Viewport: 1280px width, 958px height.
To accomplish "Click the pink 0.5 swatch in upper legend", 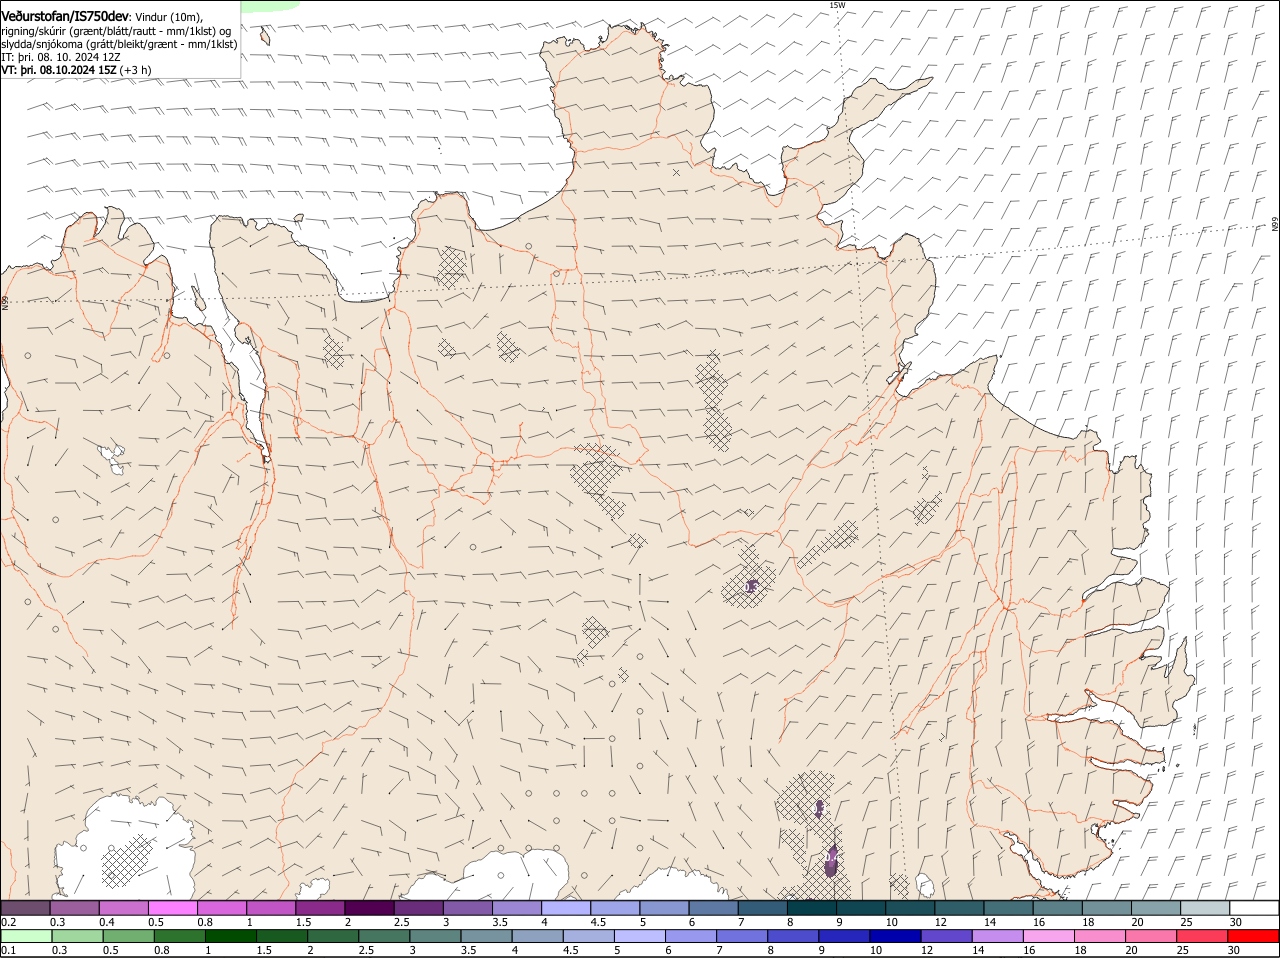I will click(x=173, y=907).
